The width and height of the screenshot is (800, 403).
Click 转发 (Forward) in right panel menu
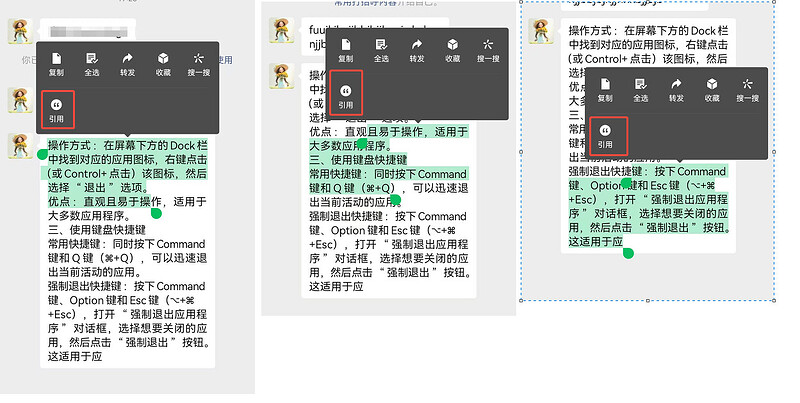tap(677, 89)
